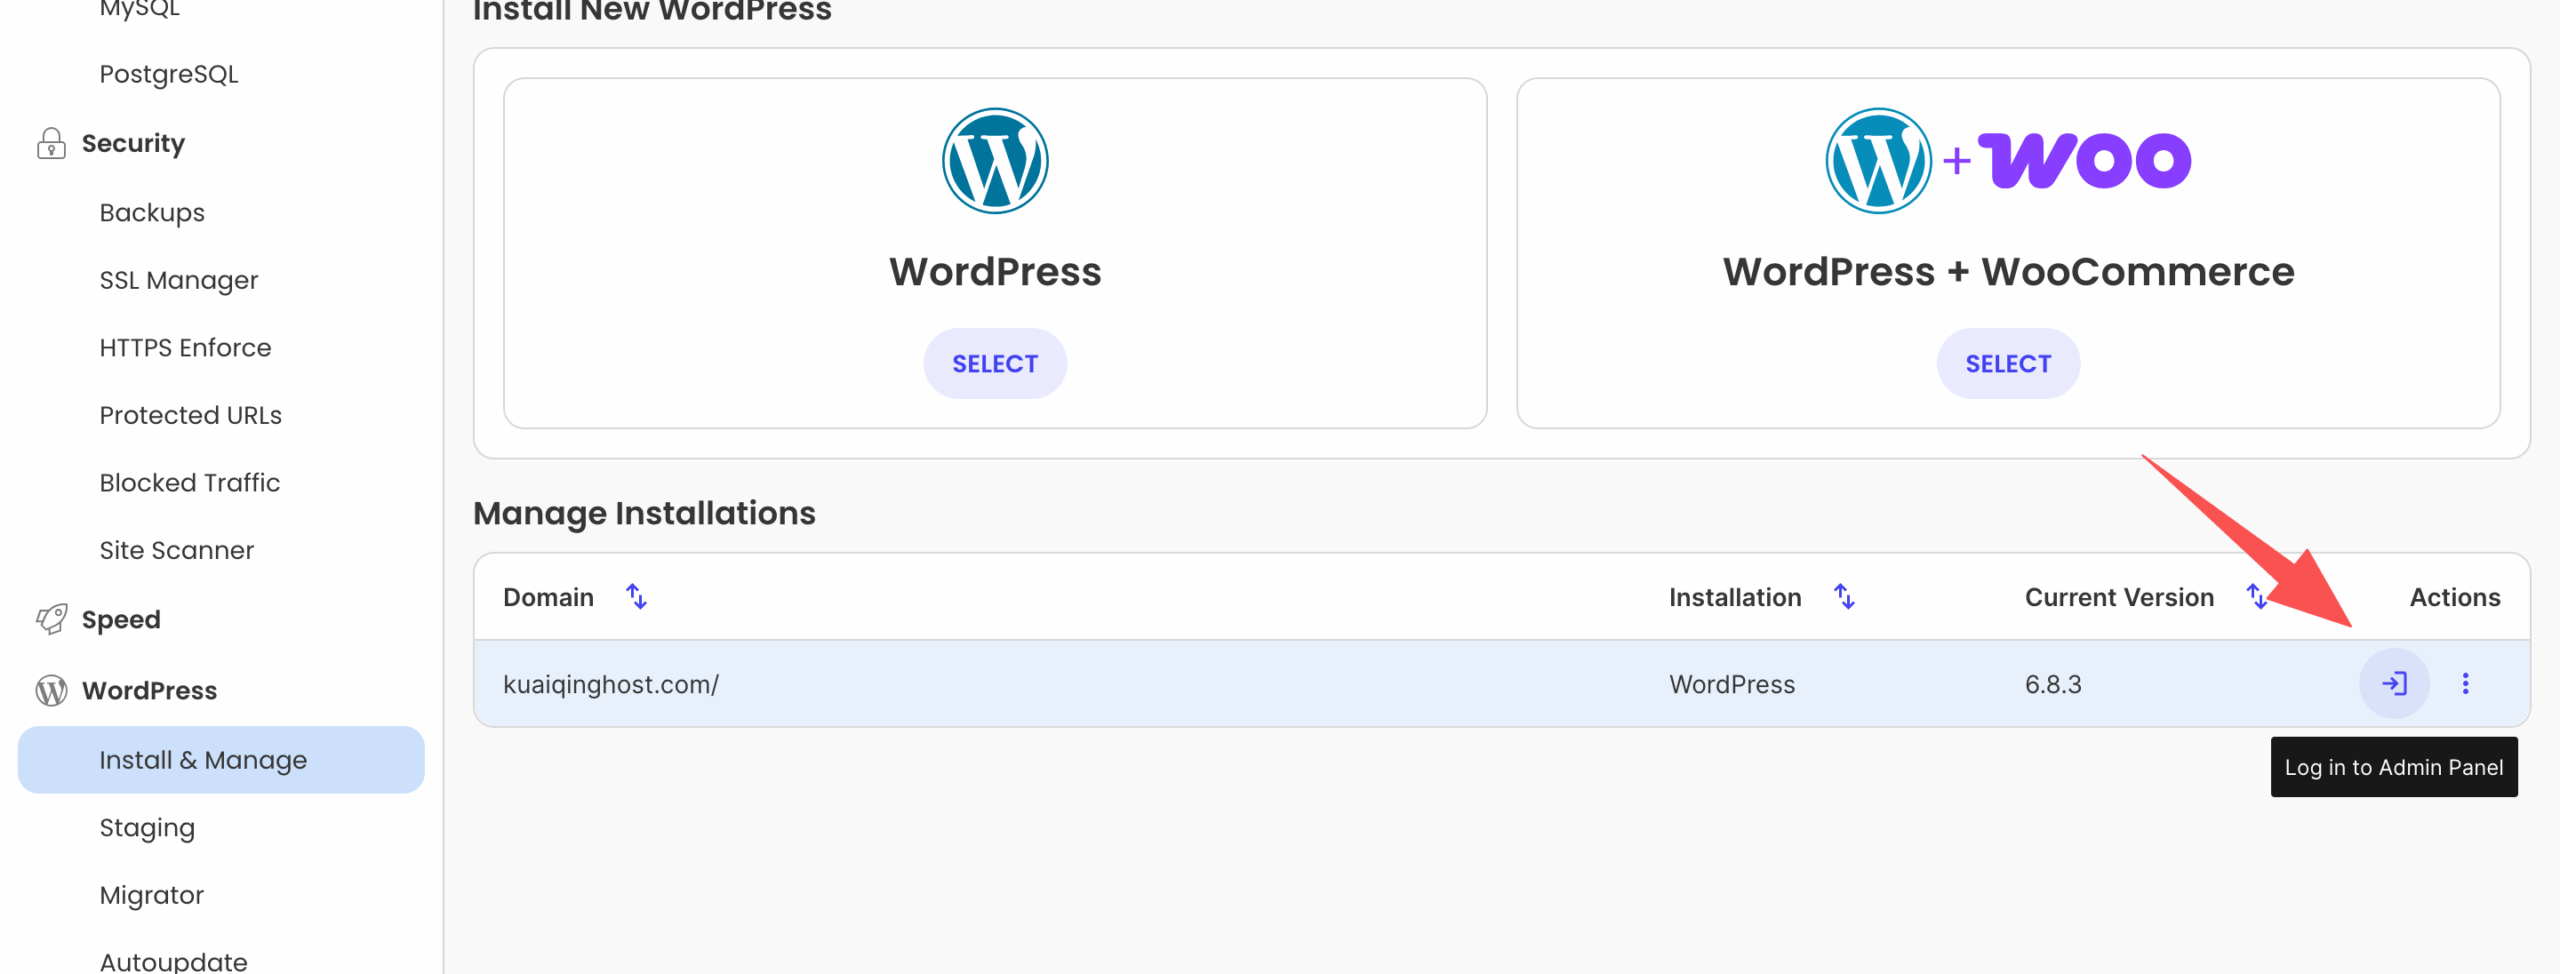This screenshot has width=2560, height=974.
Task: Open the PostgreSQL sidebar item
Action: point(168,74)
